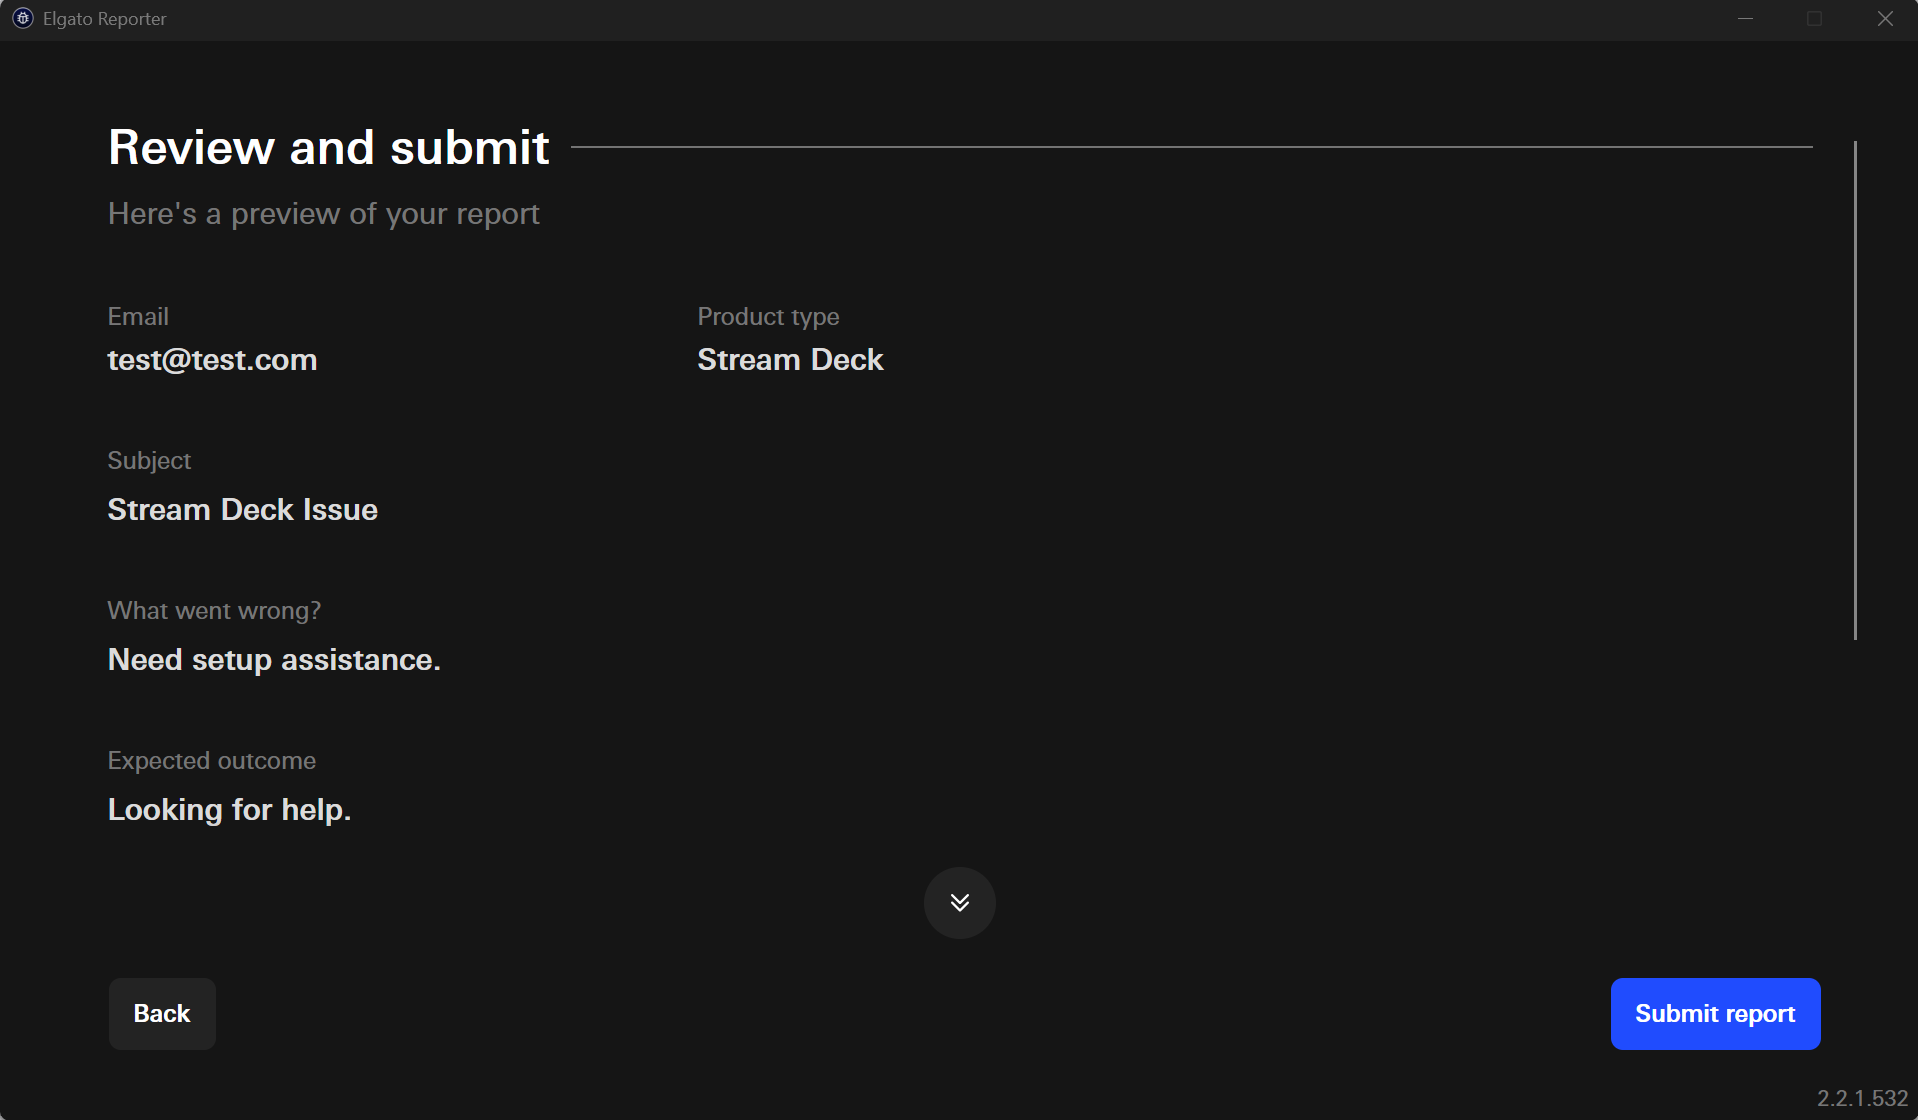Image resolution: width=1918 pixels, height=1120 pixels.
Task: Click the Expected outcome label
Action: point(211,760)
